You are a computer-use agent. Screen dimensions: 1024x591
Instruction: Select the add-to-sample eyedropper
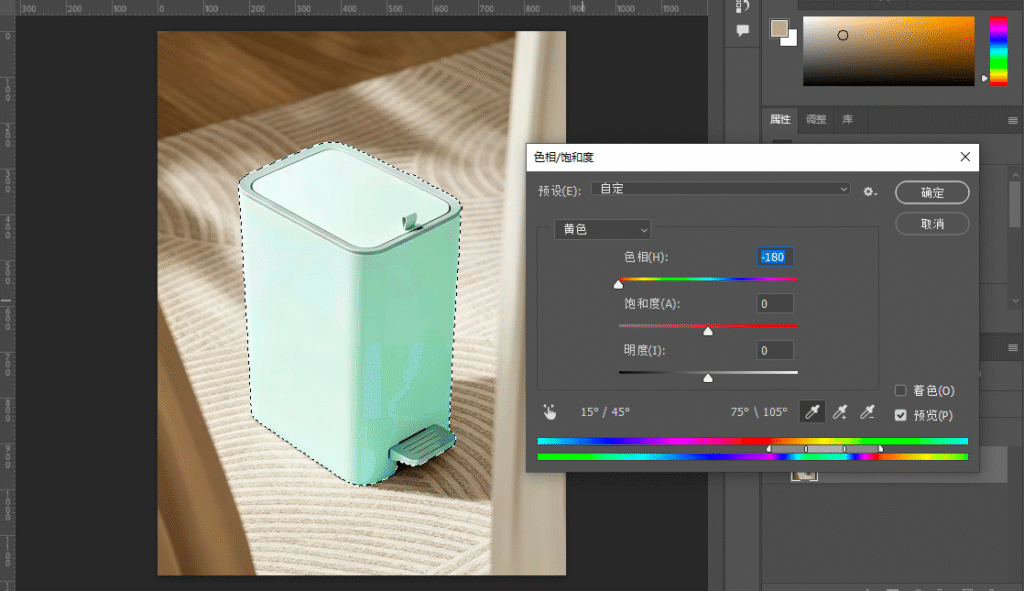click(840, 412)
